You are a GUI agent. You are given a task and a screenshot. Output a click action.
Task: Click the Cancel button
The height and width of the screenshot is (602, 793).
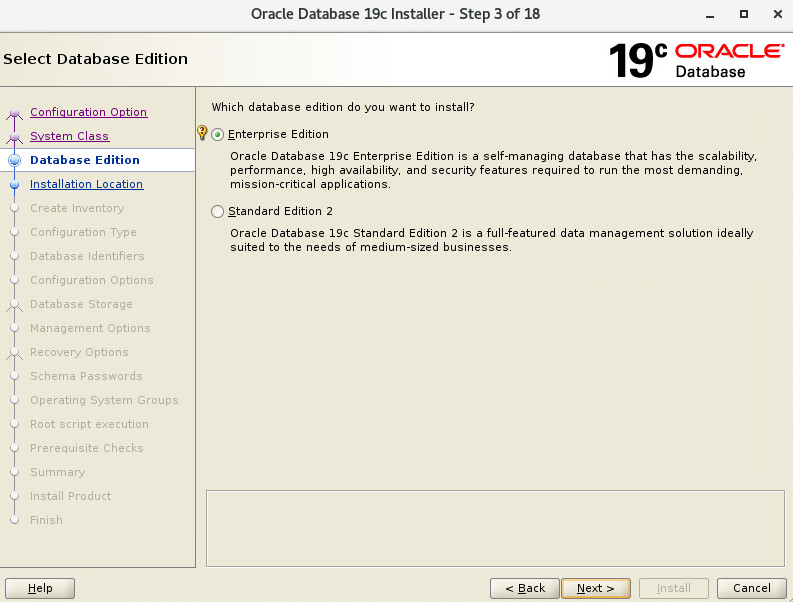tap(752, 588)
